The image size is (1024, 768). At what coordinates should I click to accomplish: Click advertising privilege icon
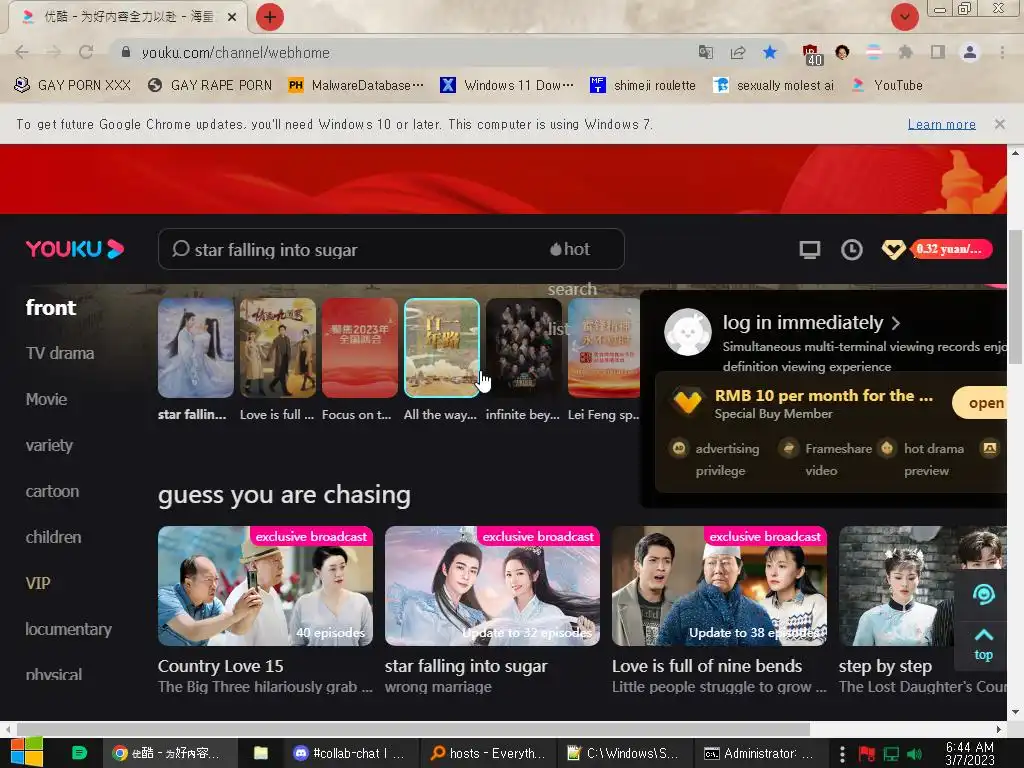click(x=679, y=448)
